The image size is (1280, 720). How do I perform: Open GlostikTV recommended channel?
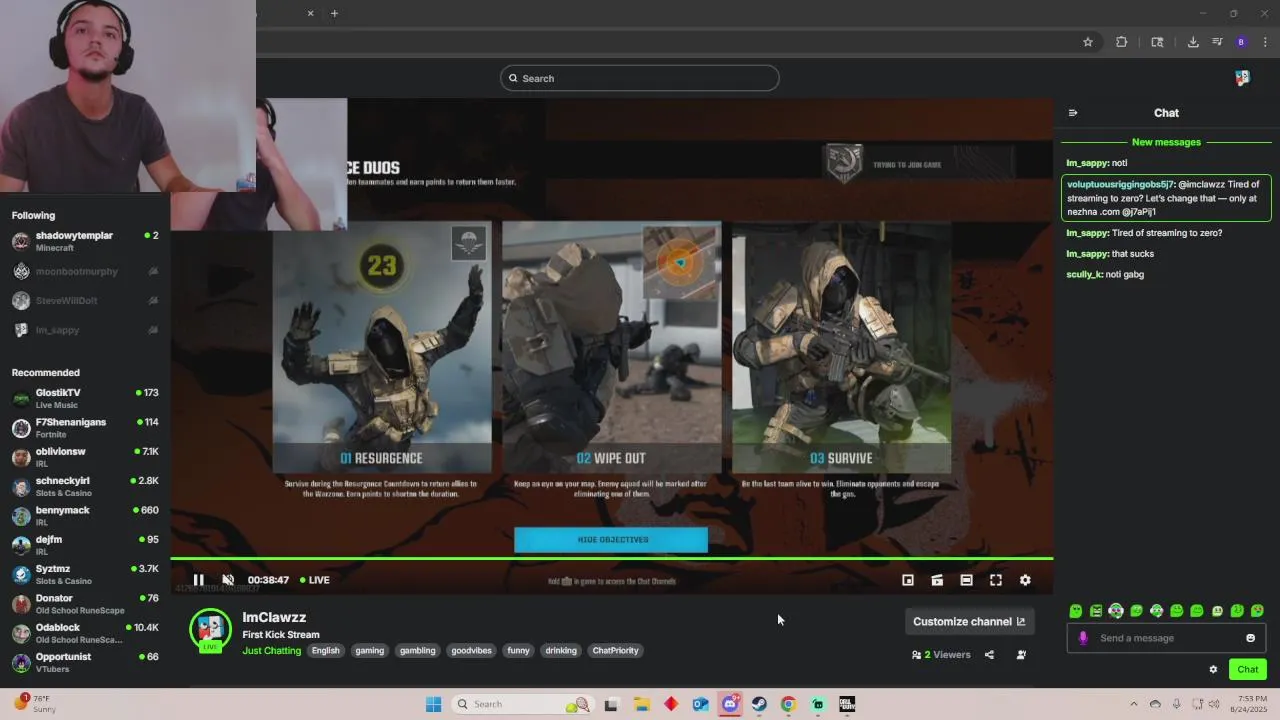85,398
